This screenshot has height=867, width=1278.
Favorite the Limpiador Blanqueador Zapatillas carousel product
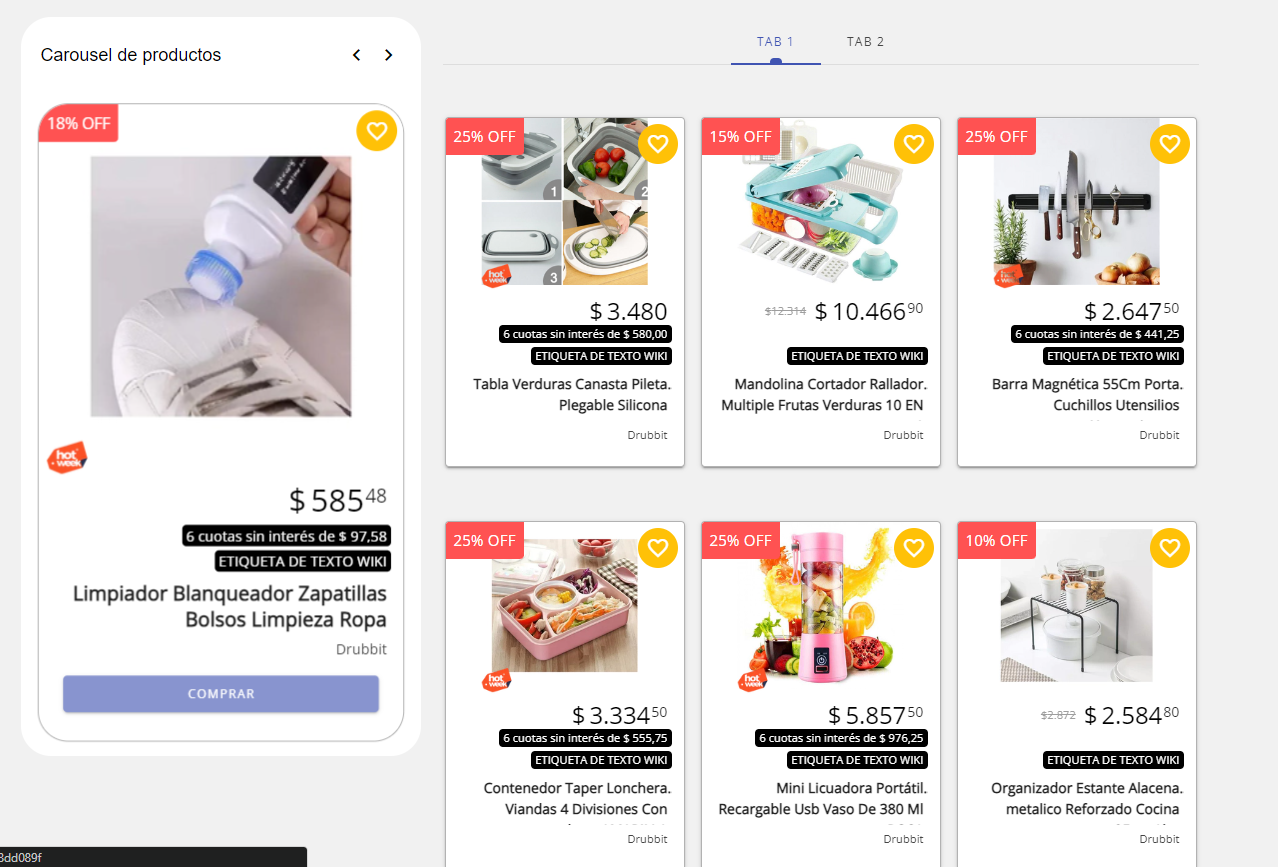pyautogui.click(x=376, y=131)
